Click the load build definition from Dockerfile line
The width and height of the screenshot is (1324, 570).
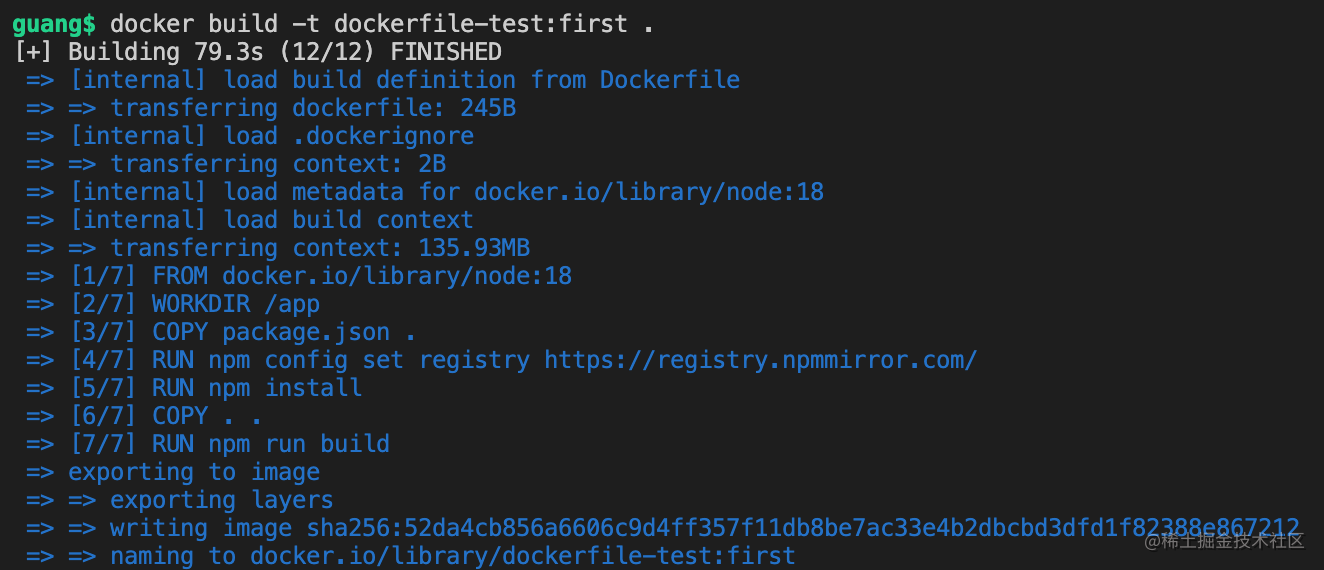(x=383, y=80)
